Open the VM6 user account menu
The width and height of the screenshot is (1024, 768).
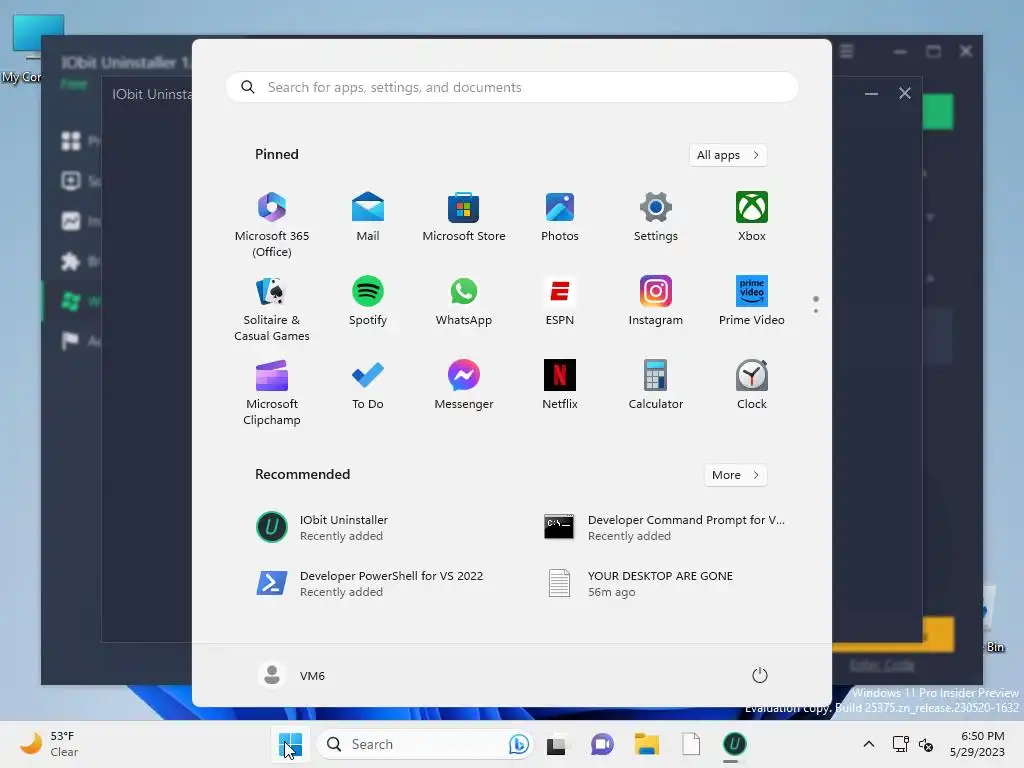click(291, 675)
